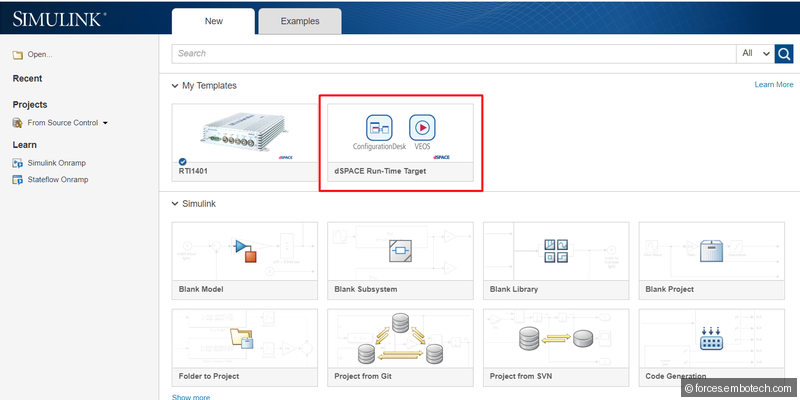Click the search magnifier button
Image resolution: width=800 pixels, height=400 pixels.
point(784,53)
